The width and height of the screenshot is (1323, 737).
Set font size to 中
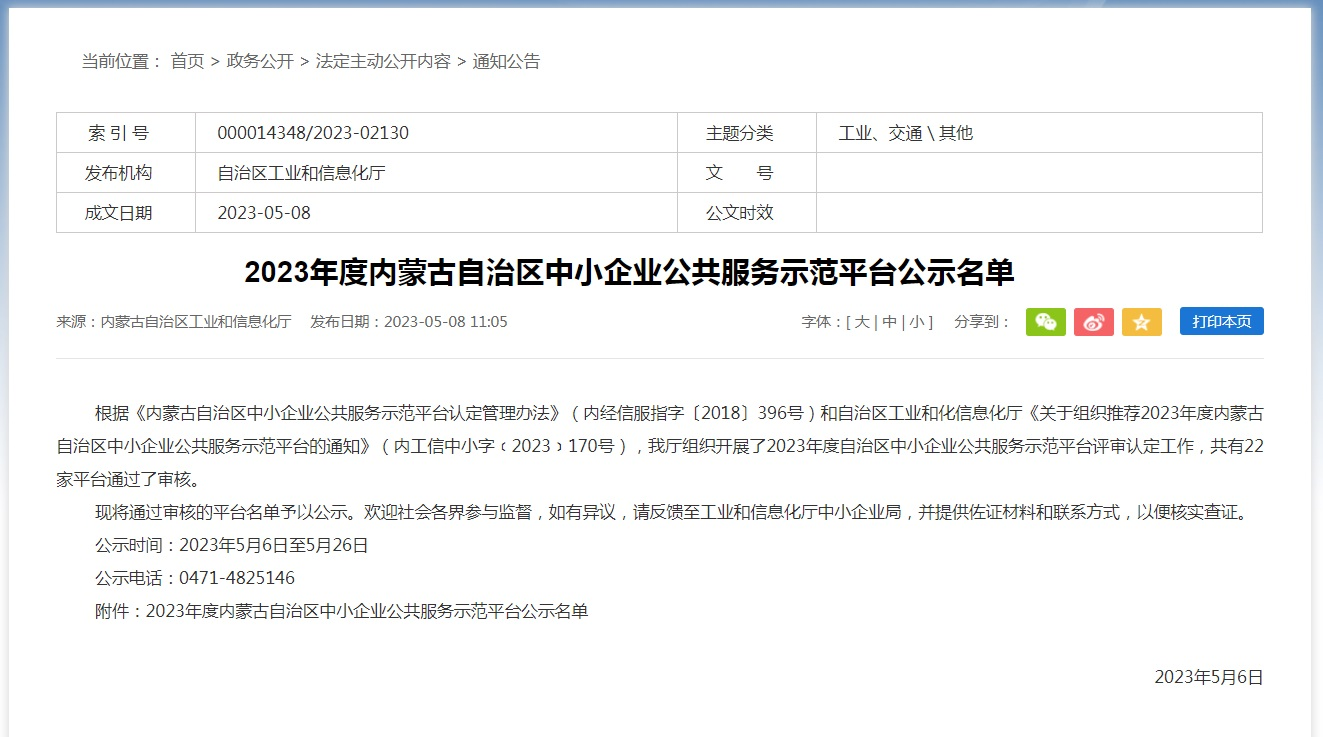pos(889,322)
